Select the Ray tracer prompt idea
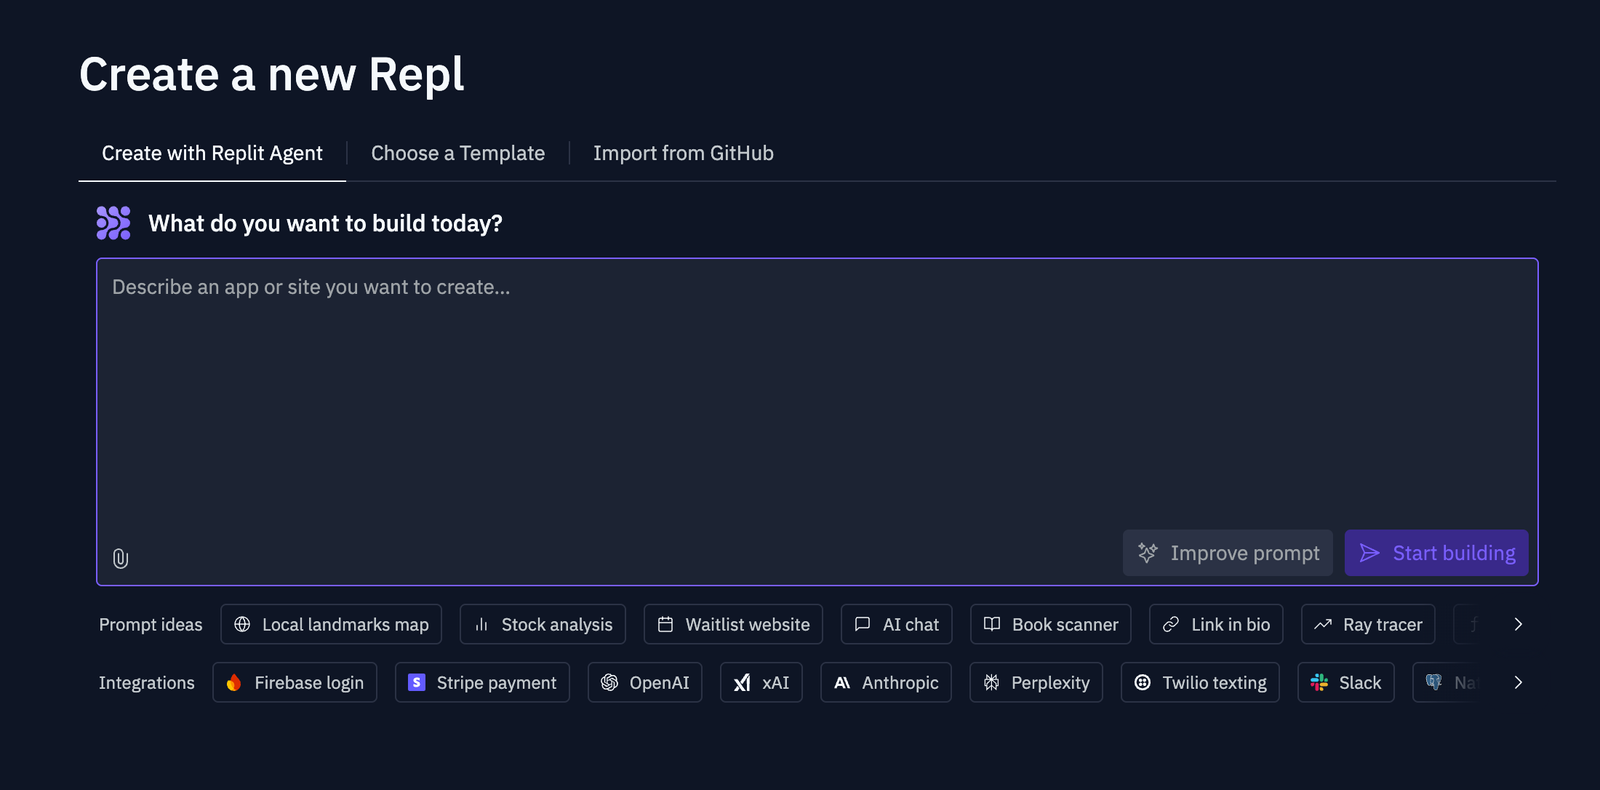1600x790 pixels. pos(1368,625)
